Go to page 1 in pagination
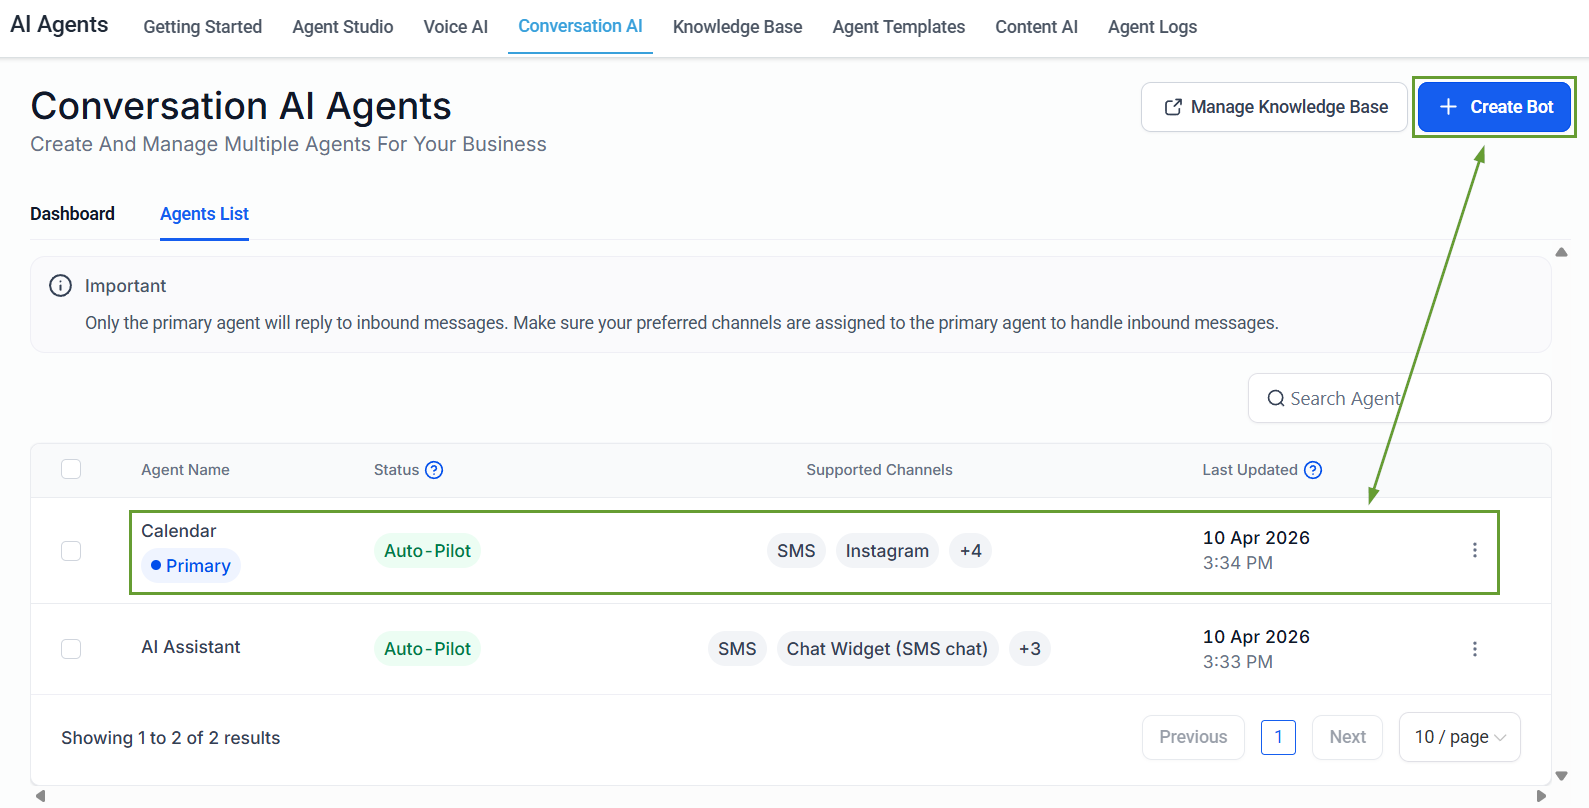The width and height of the screenshot is (1589, 808). click(1278, 737)
